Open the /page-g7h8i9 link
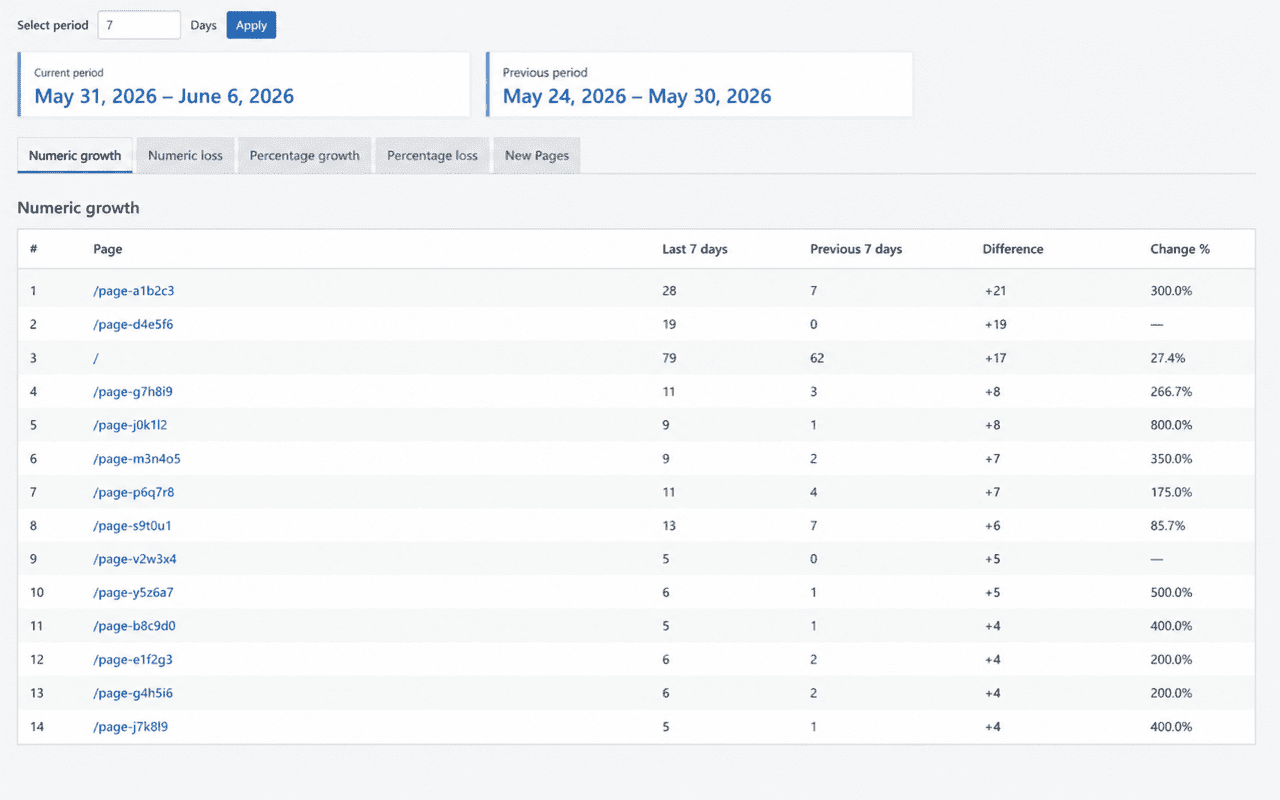Viewport: 1280px width, 800px height. (133, 392)
